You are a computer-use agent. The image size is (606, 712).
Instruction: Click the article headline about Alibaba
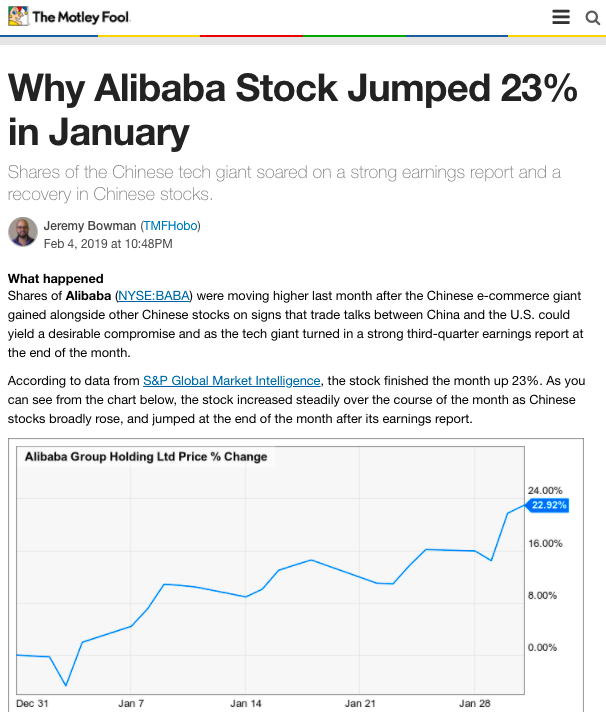(x=292, y=109)
